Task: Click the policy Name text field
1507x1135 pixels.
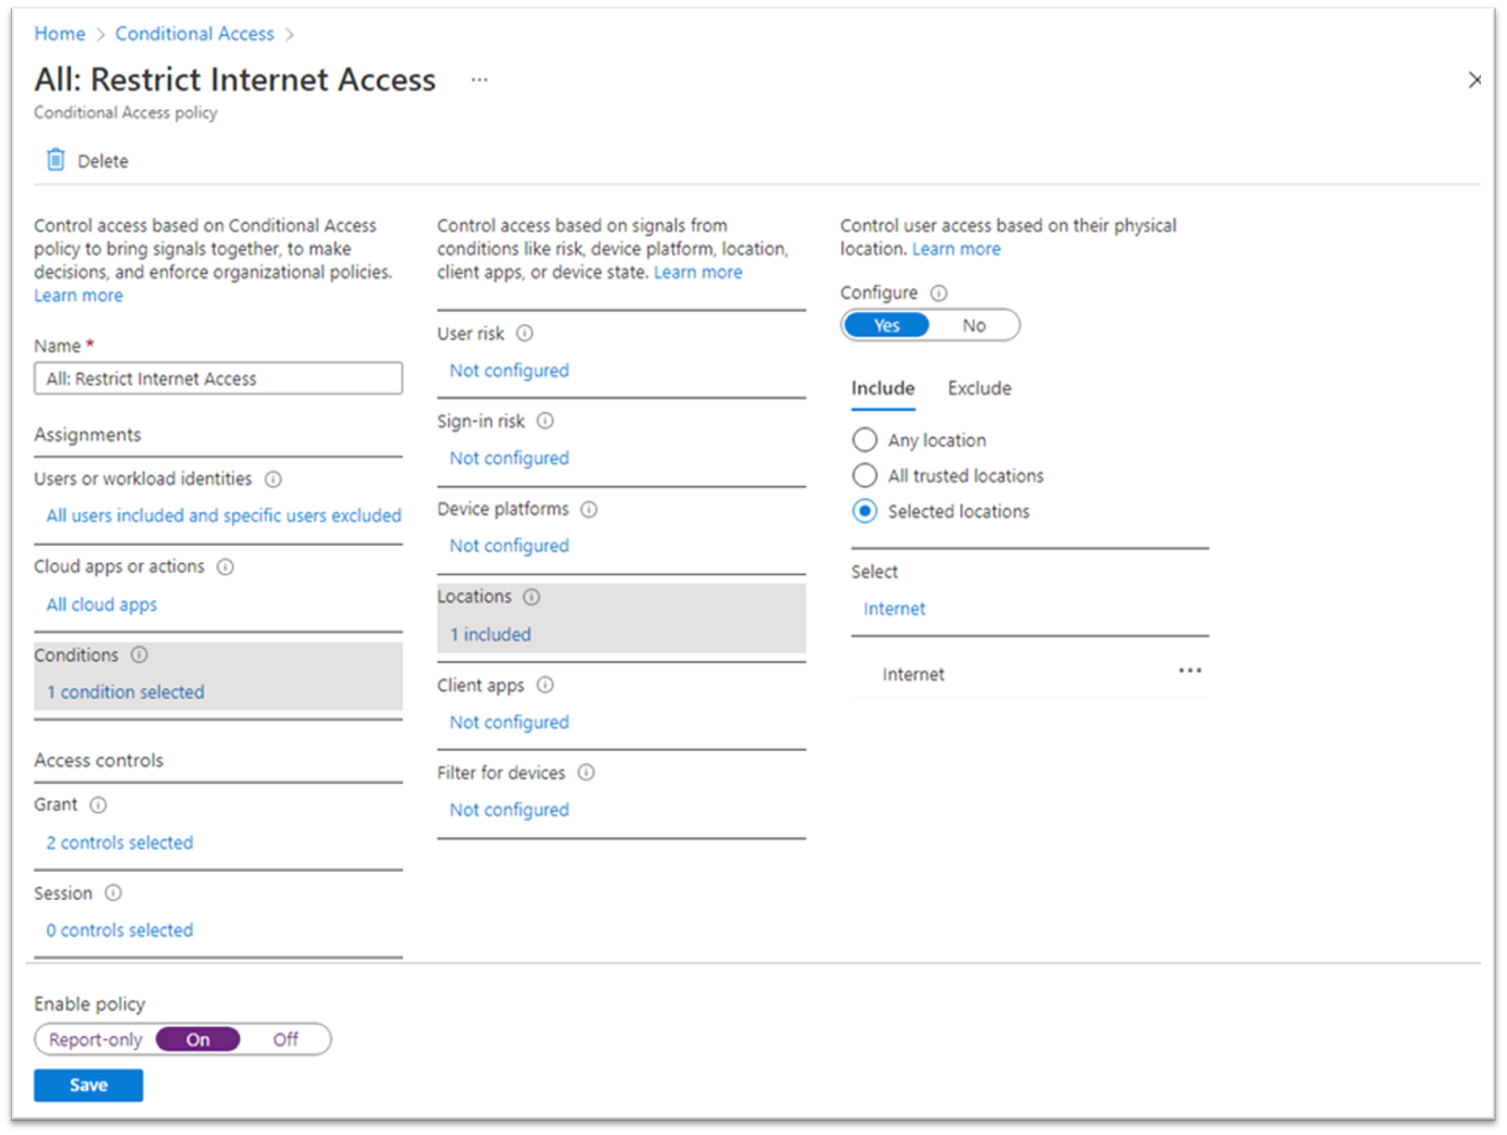Action: click(218, 379)
